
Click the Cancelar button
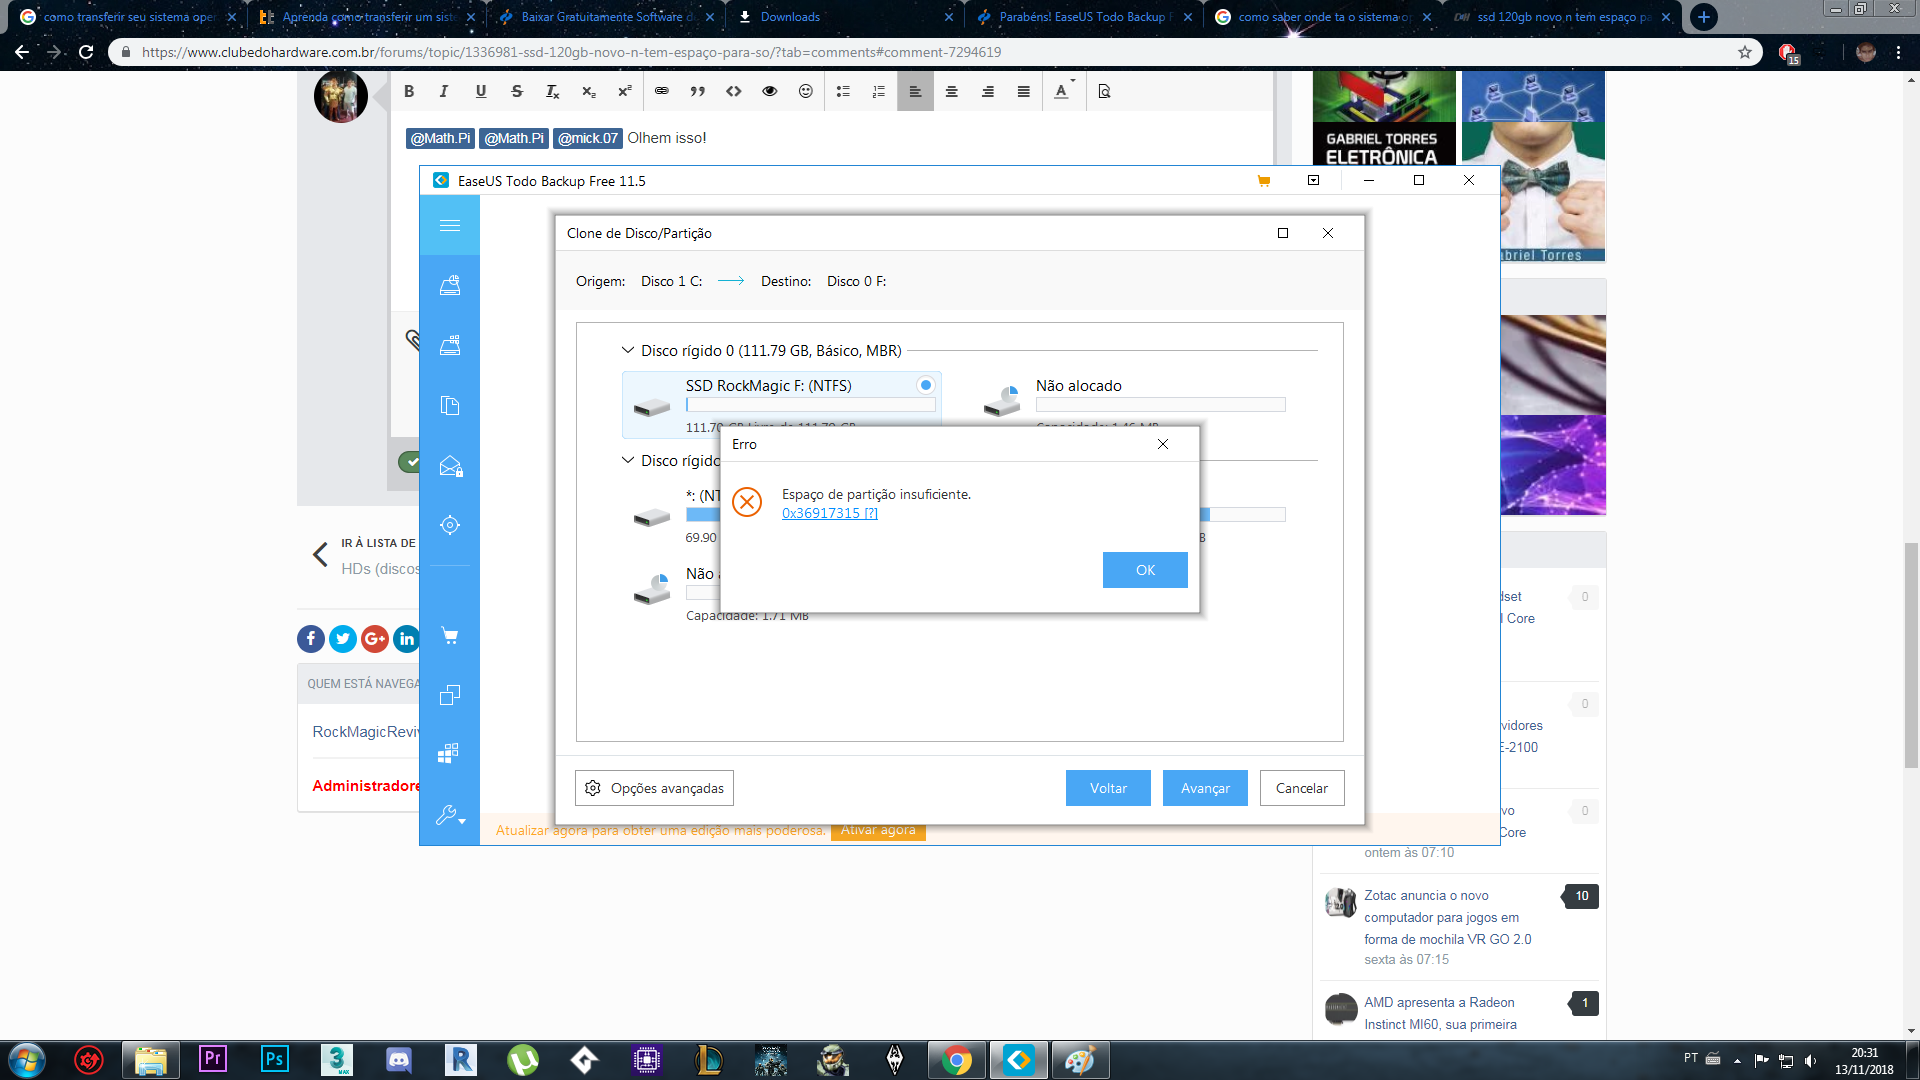[x=1302, y=788]
